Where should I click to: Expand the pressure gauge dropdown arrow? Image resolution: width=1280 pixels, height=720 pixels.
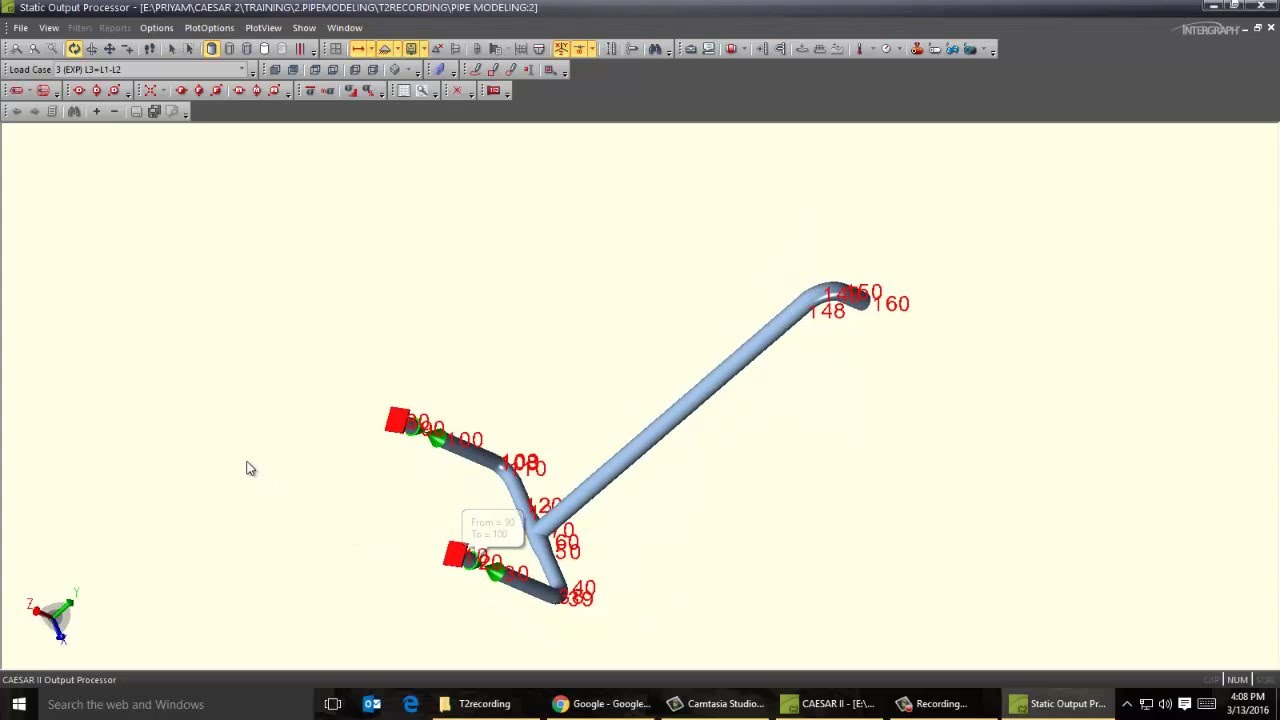[x=899, y=48]
